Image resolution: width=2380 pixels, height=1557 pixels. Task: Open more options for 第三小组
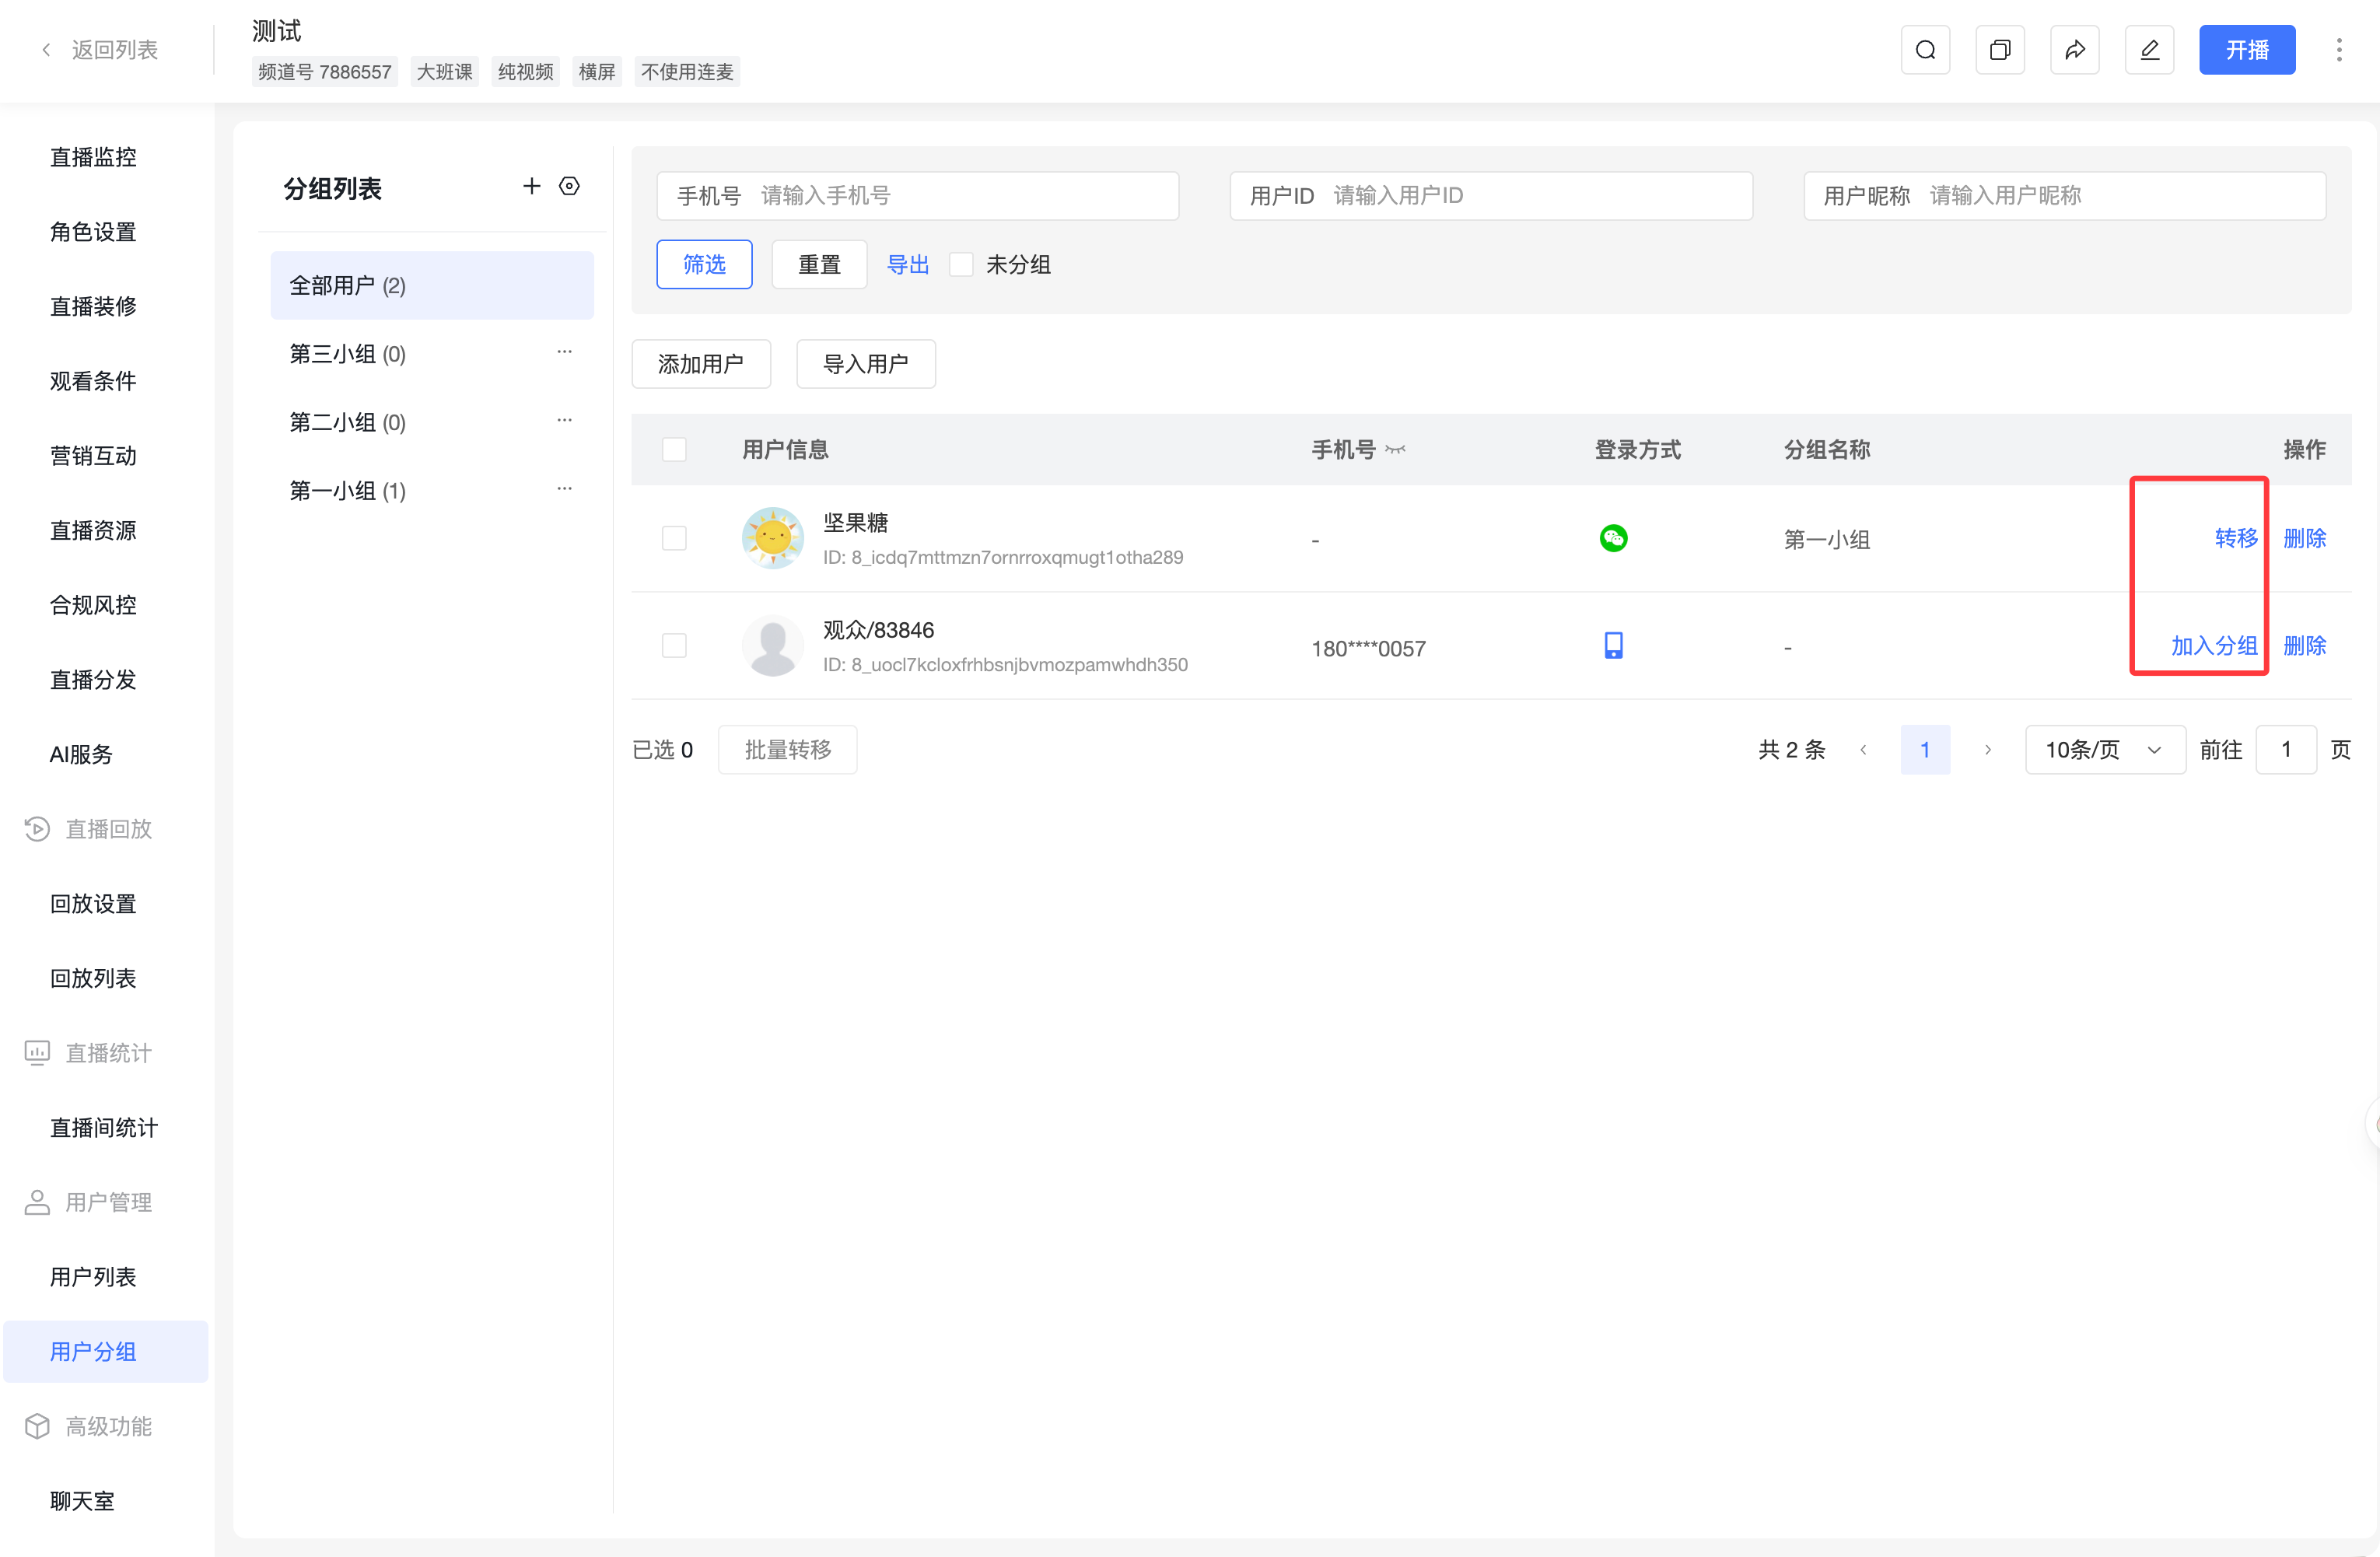[x=565, y=352]
